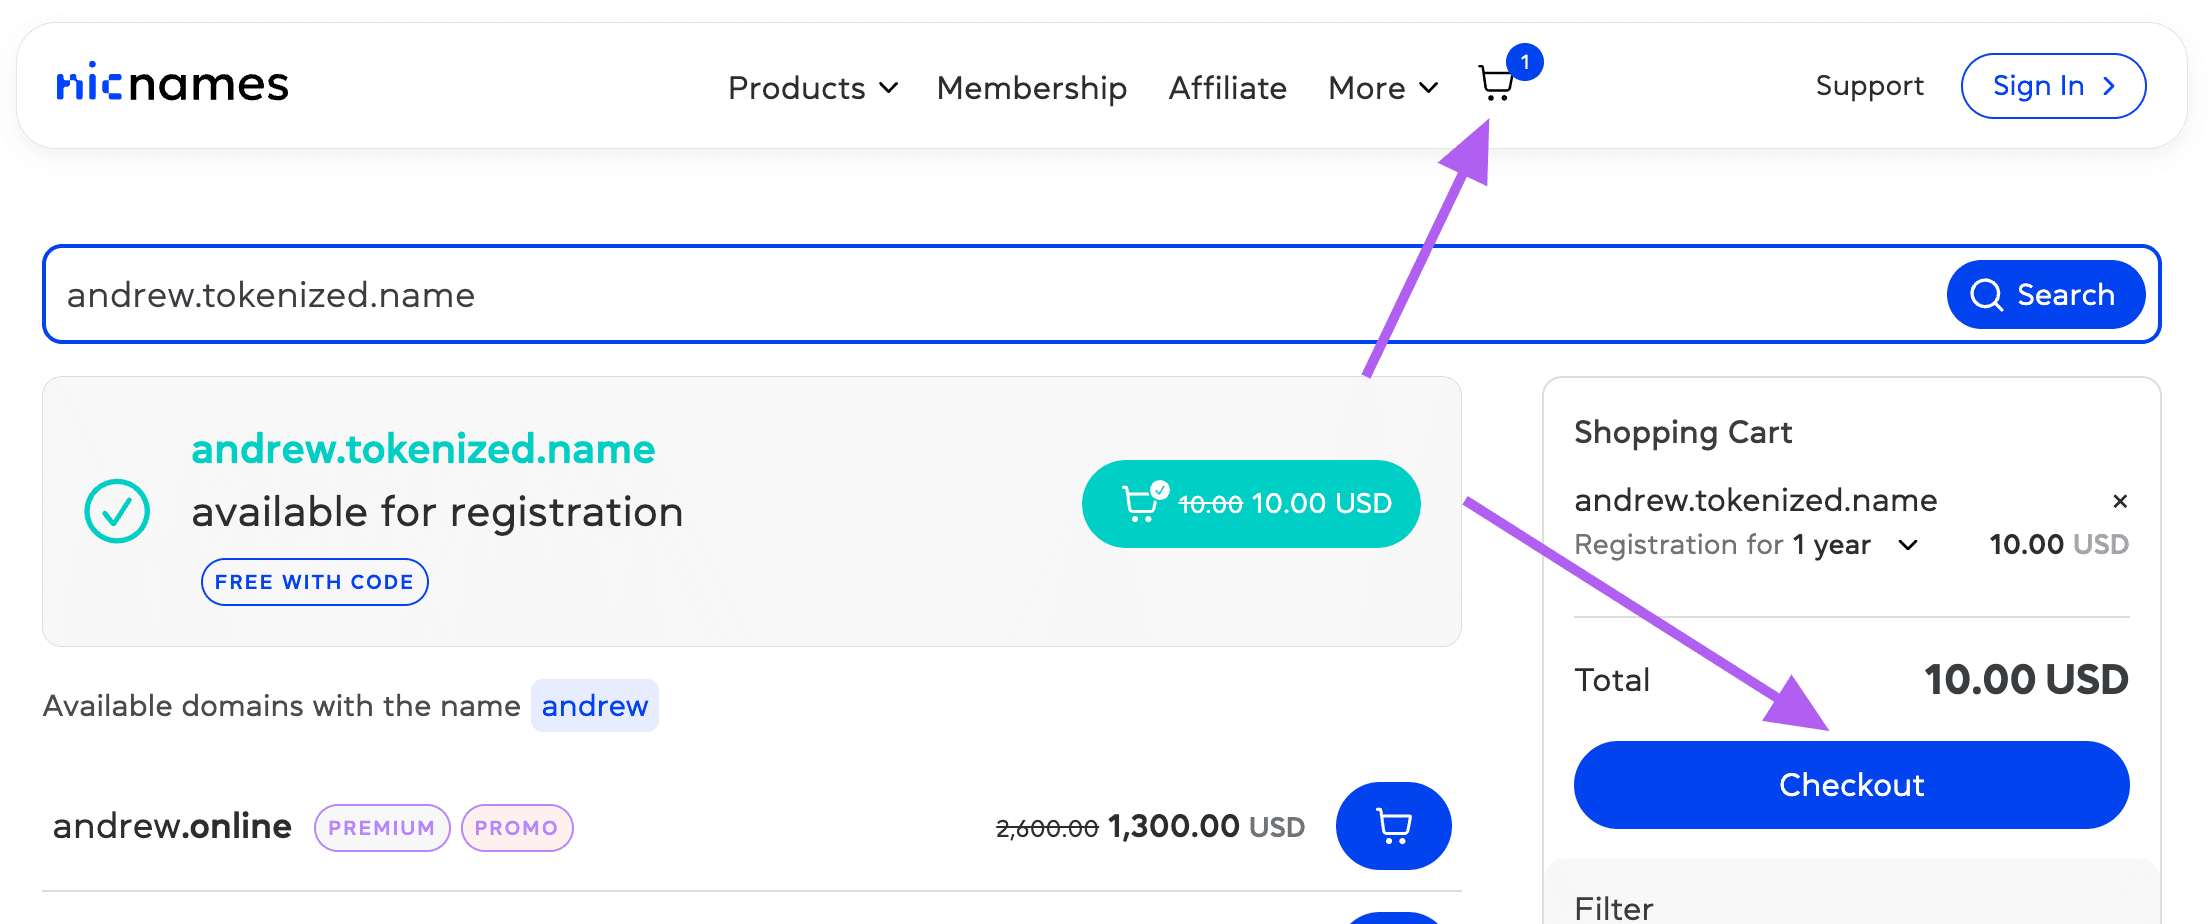This screenshot has width=2208, height=924.
Task: Click the cart badge showing 1
Action: pos(1524,62)
